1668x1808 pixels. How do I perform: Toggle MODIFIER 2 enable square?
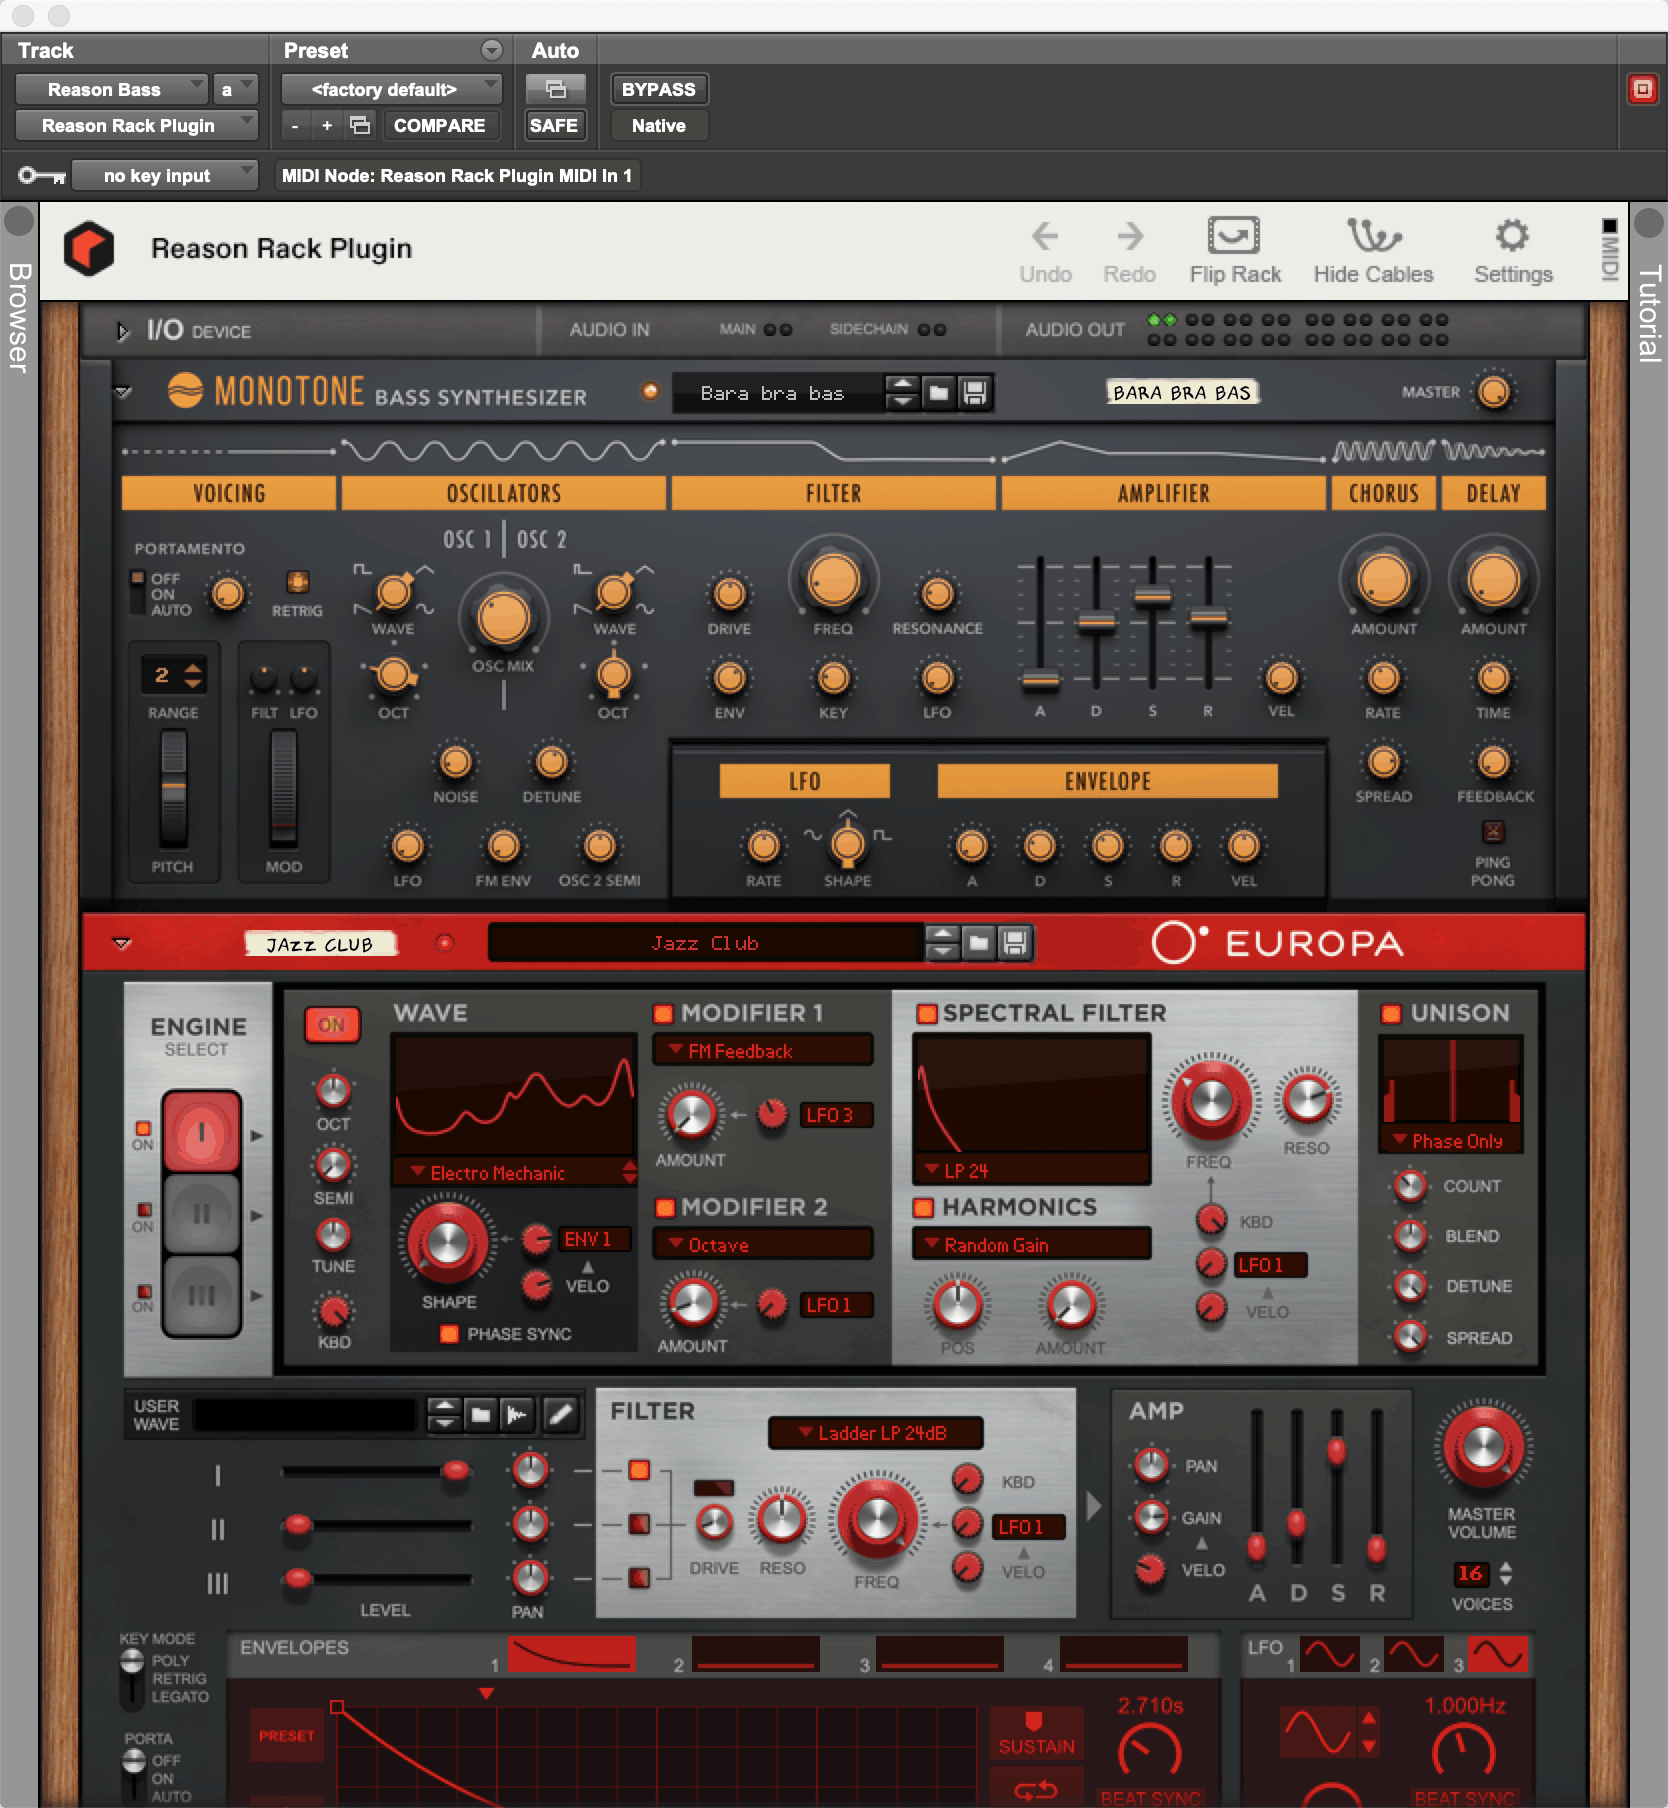[663, 1208]
